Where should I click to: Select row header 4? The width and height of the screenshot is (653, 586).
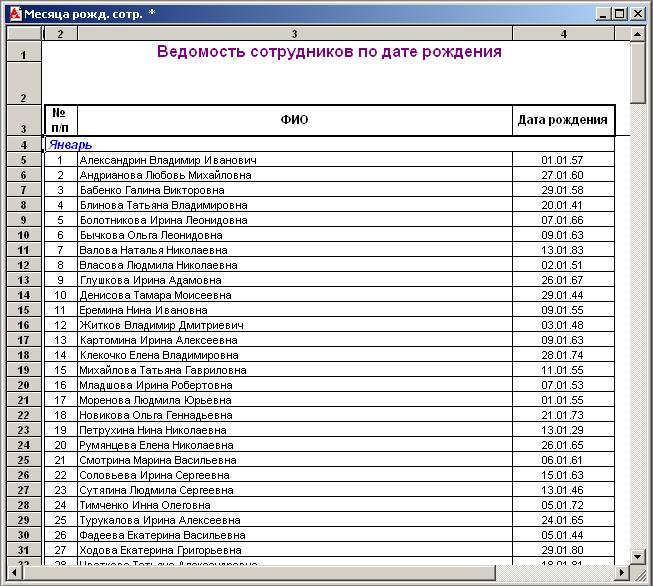(24, 145)
